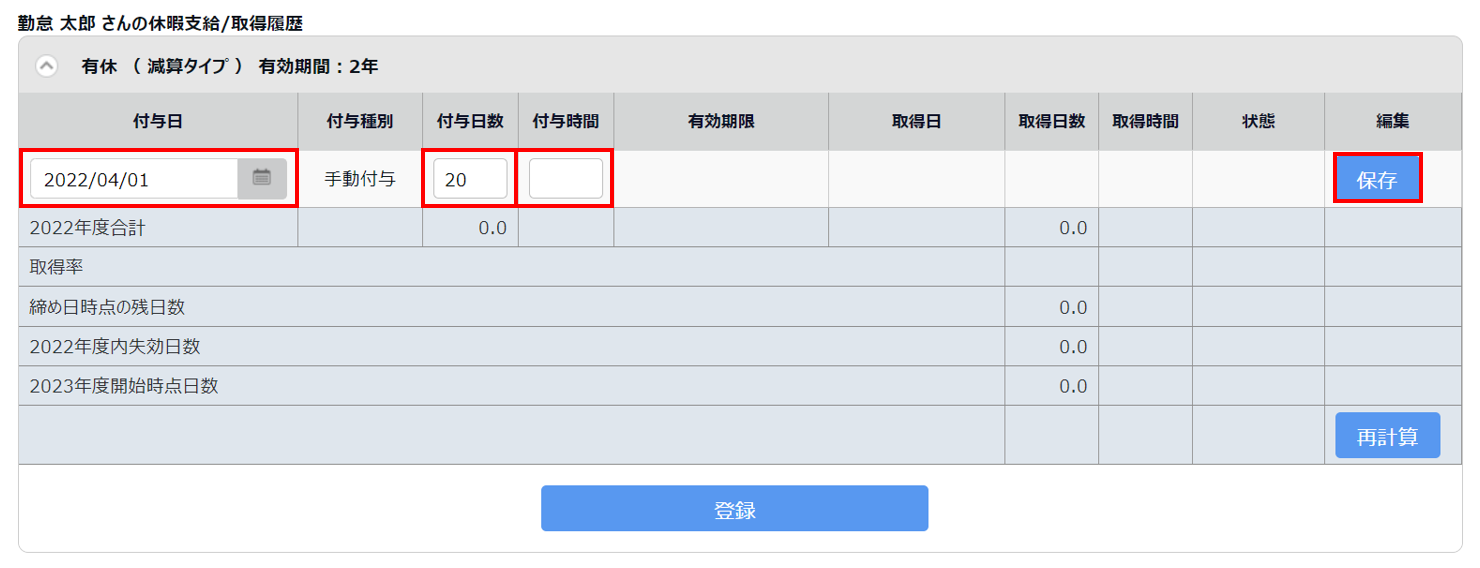Click the 状態 column header
1480x568 pixels.
click(x=1258, y=121)
